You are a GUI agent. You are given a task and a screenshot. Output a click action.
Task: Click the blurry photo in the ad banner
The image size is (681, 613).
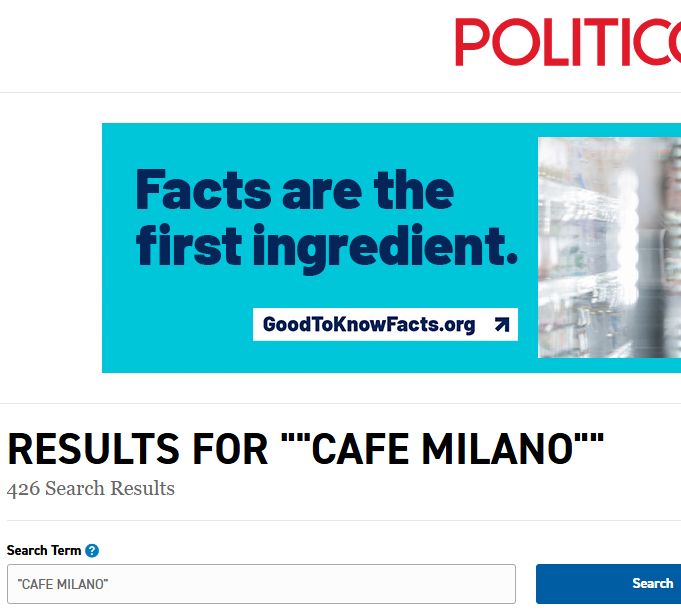(608, 247)
